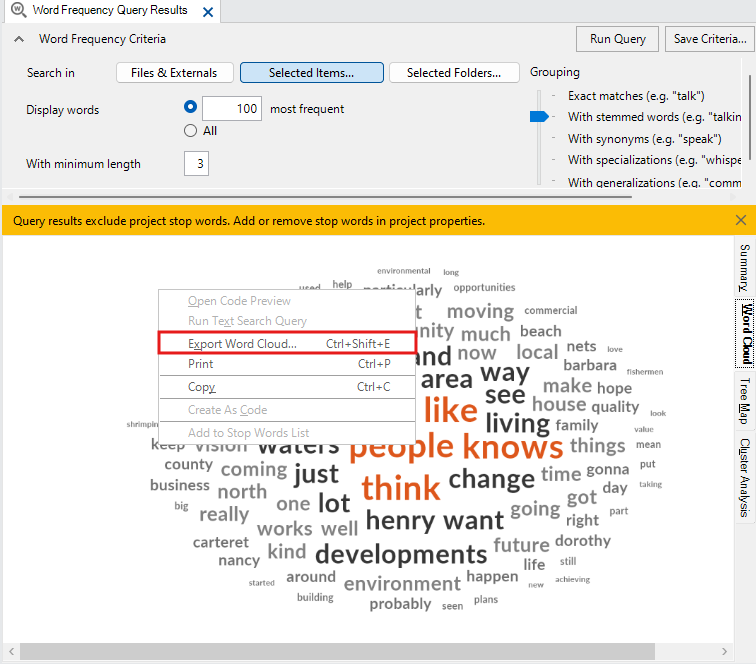756x664 pixels.
Task: Choose Print from the context menu
Action: tap(287, 364)
